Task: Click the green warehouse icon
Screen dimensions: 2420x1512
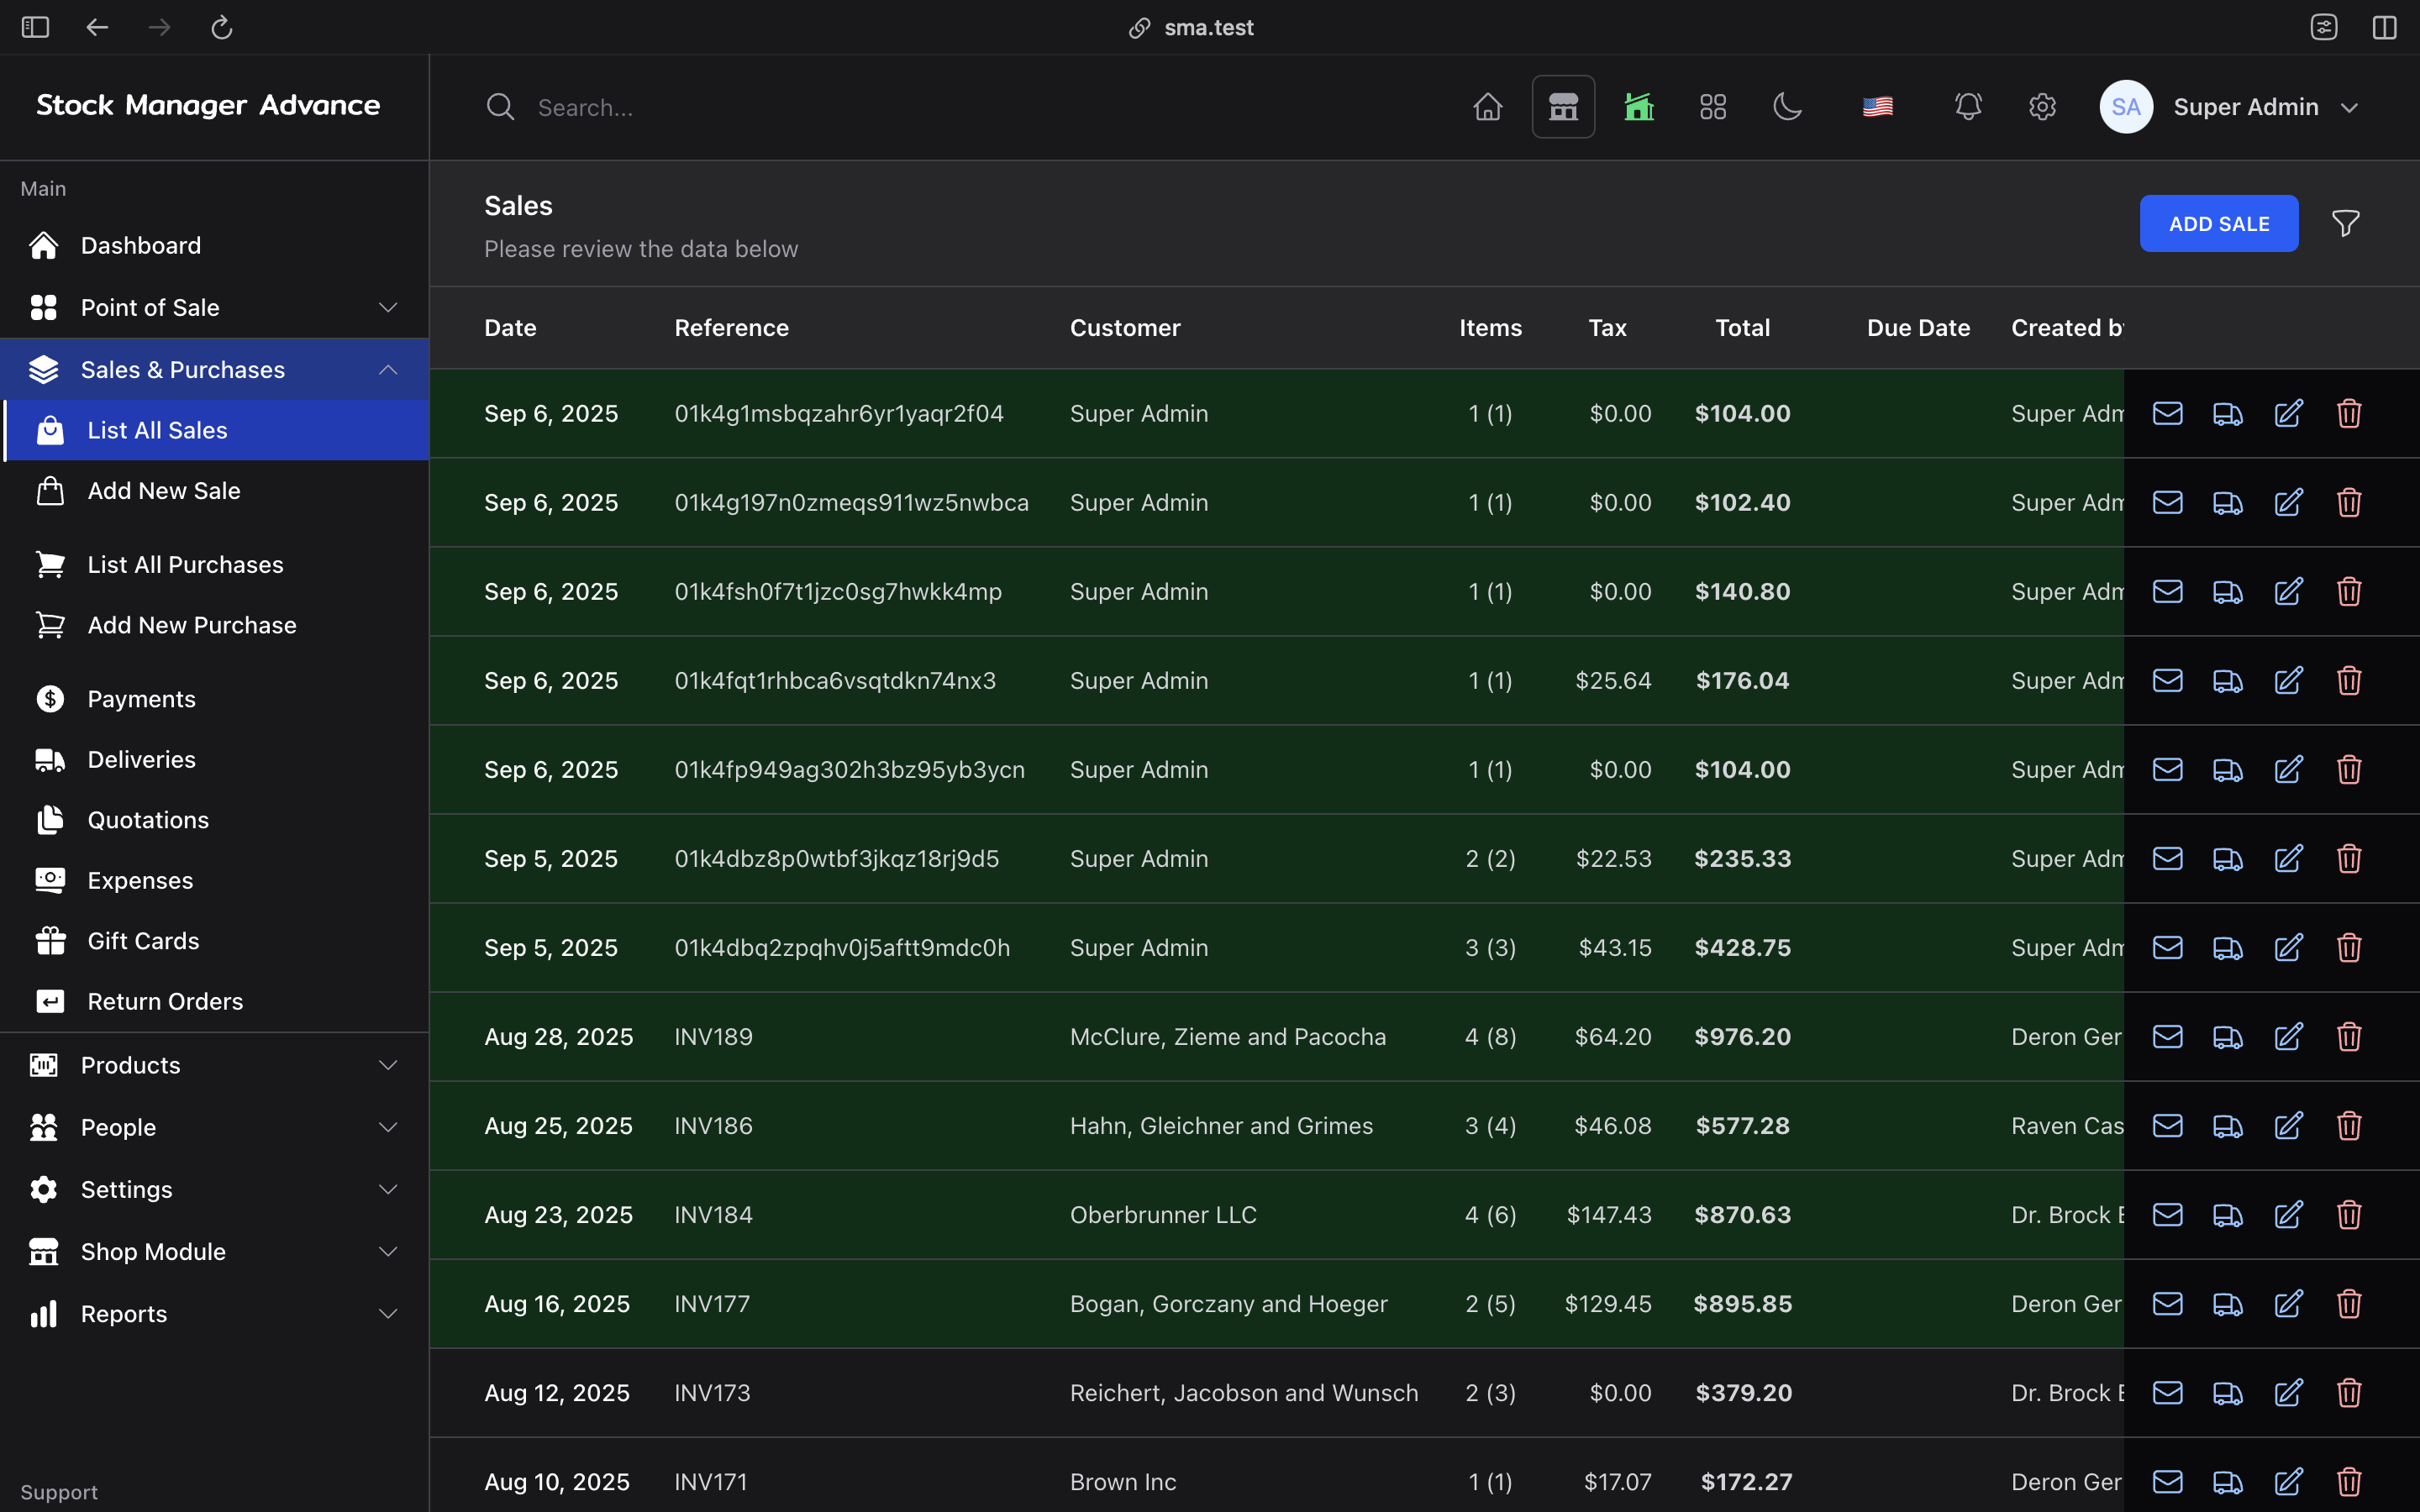Action: click(x=1638, y=107)
